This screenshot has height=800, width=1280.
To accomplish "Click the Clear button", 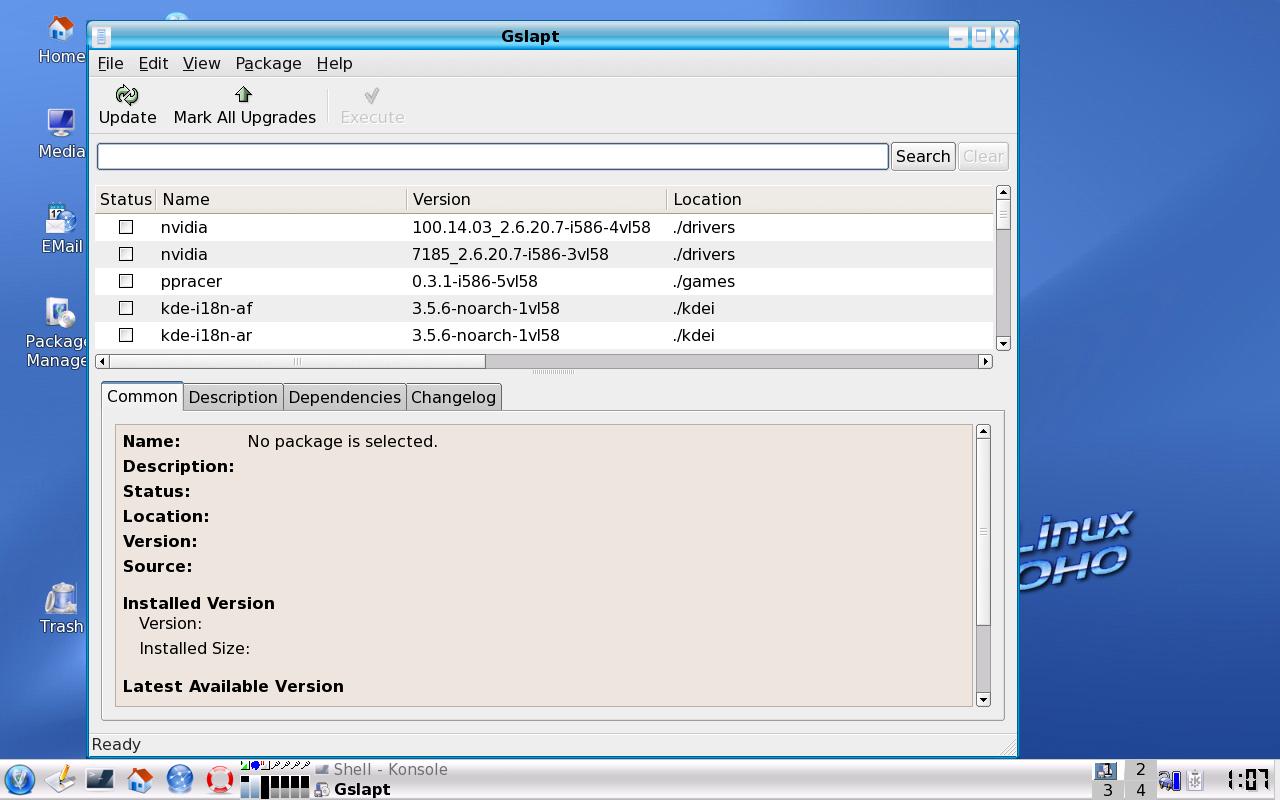I will click(983, 156).
